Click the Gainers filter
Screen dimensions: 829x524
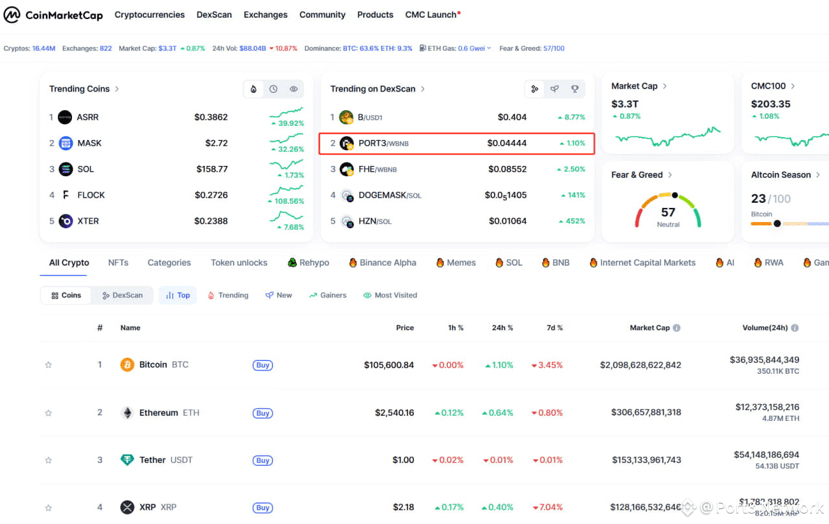(328, 296)
